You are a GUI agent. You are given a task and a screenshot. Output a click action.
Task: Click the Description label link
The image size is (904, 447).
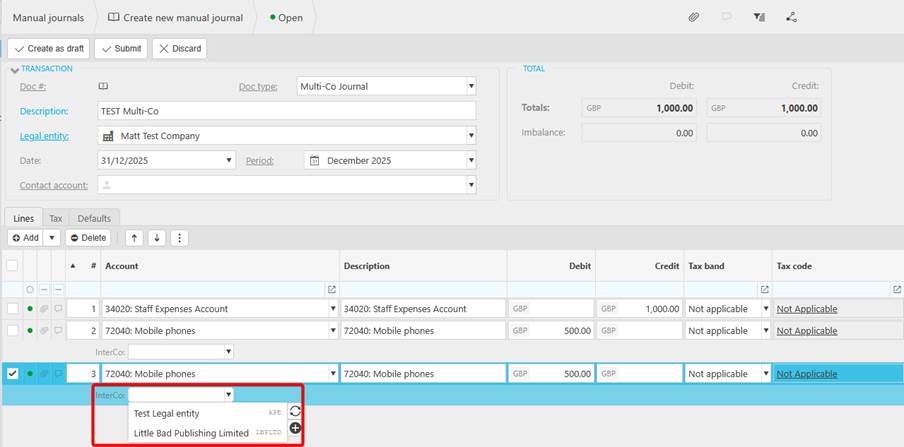[44, 111]
